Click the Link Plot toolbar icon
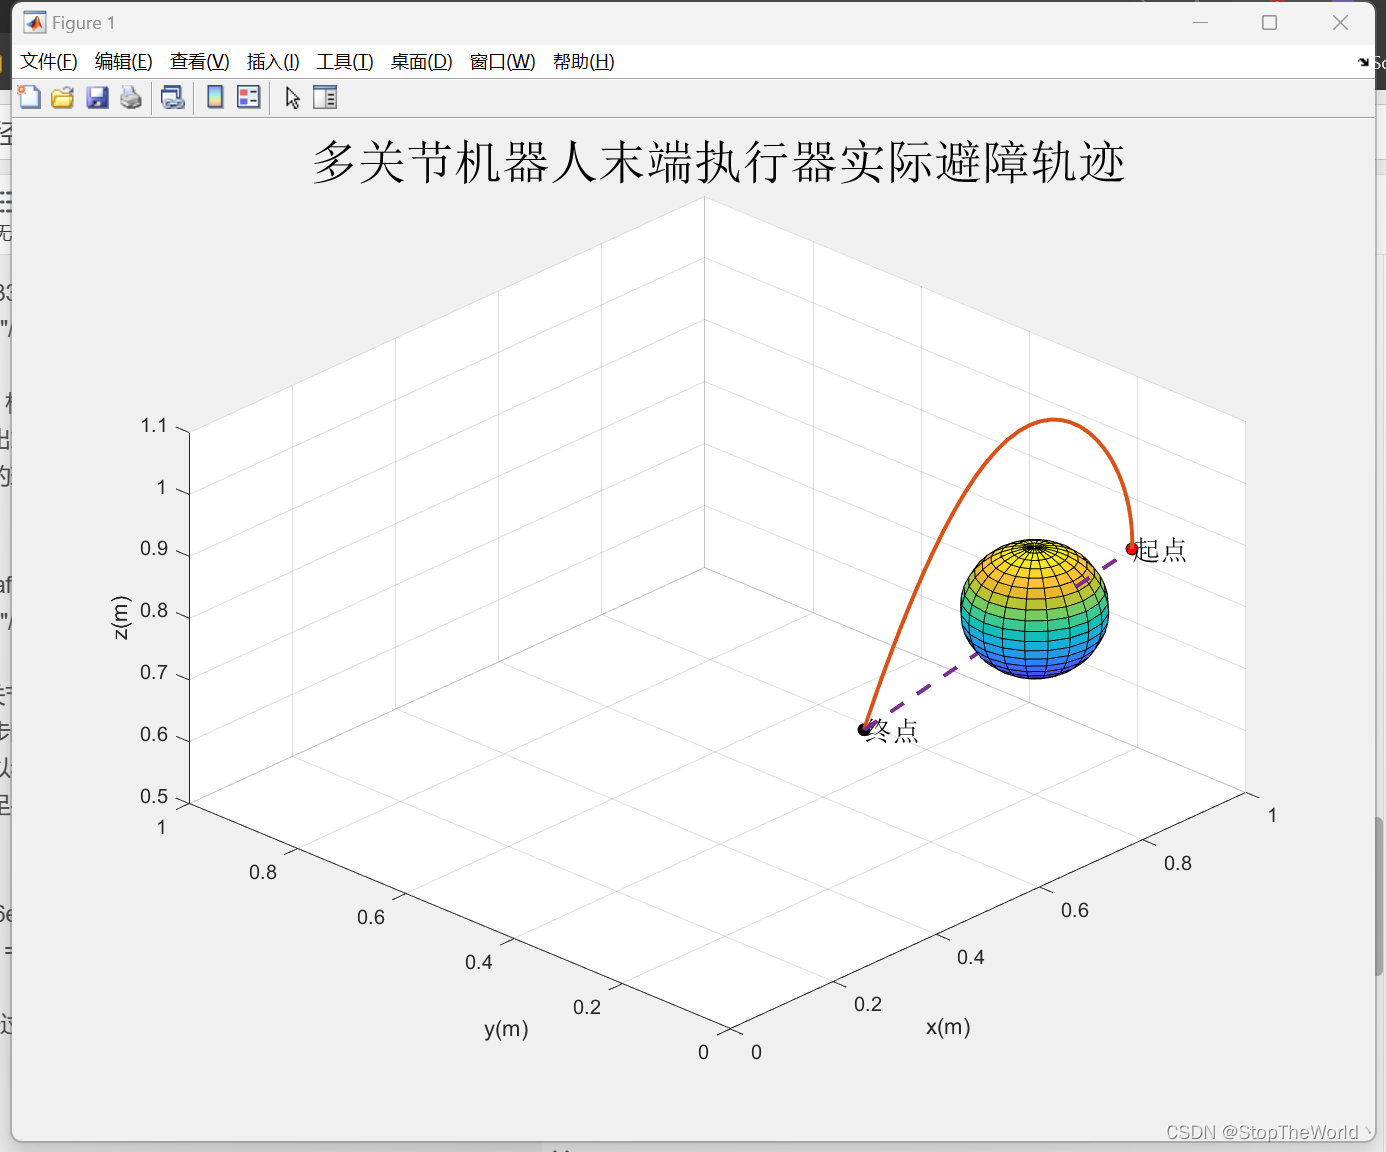Screen dimensions: 1386x1152 click(x=173, y=97)
